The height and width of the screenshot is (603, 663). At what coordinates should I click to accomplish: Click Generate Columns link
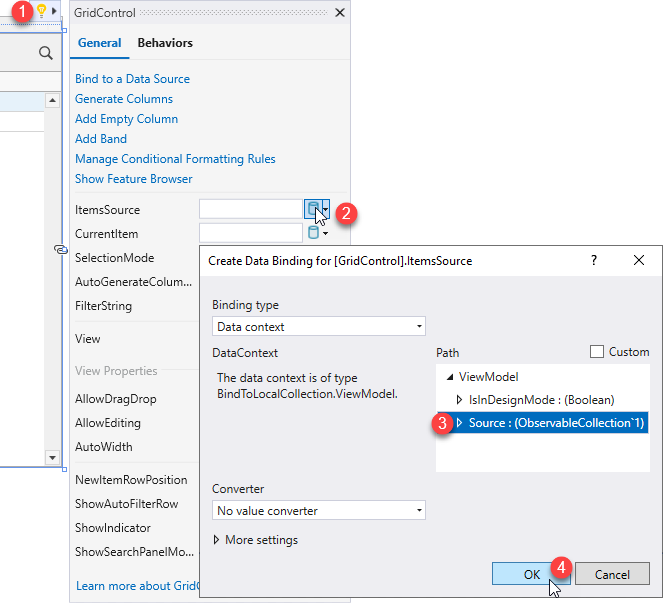click(124, 99)
